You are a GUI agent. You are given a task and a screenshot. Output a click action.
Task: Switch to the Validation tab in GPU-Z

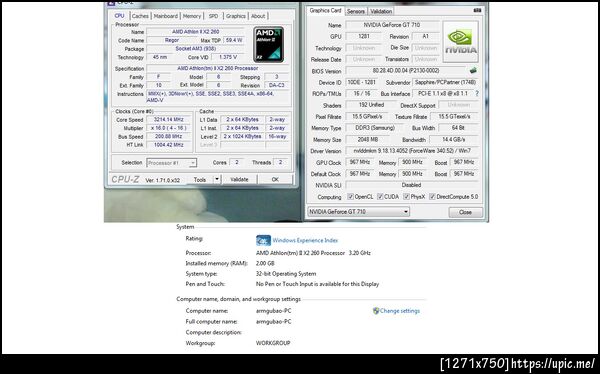[381, 11]
